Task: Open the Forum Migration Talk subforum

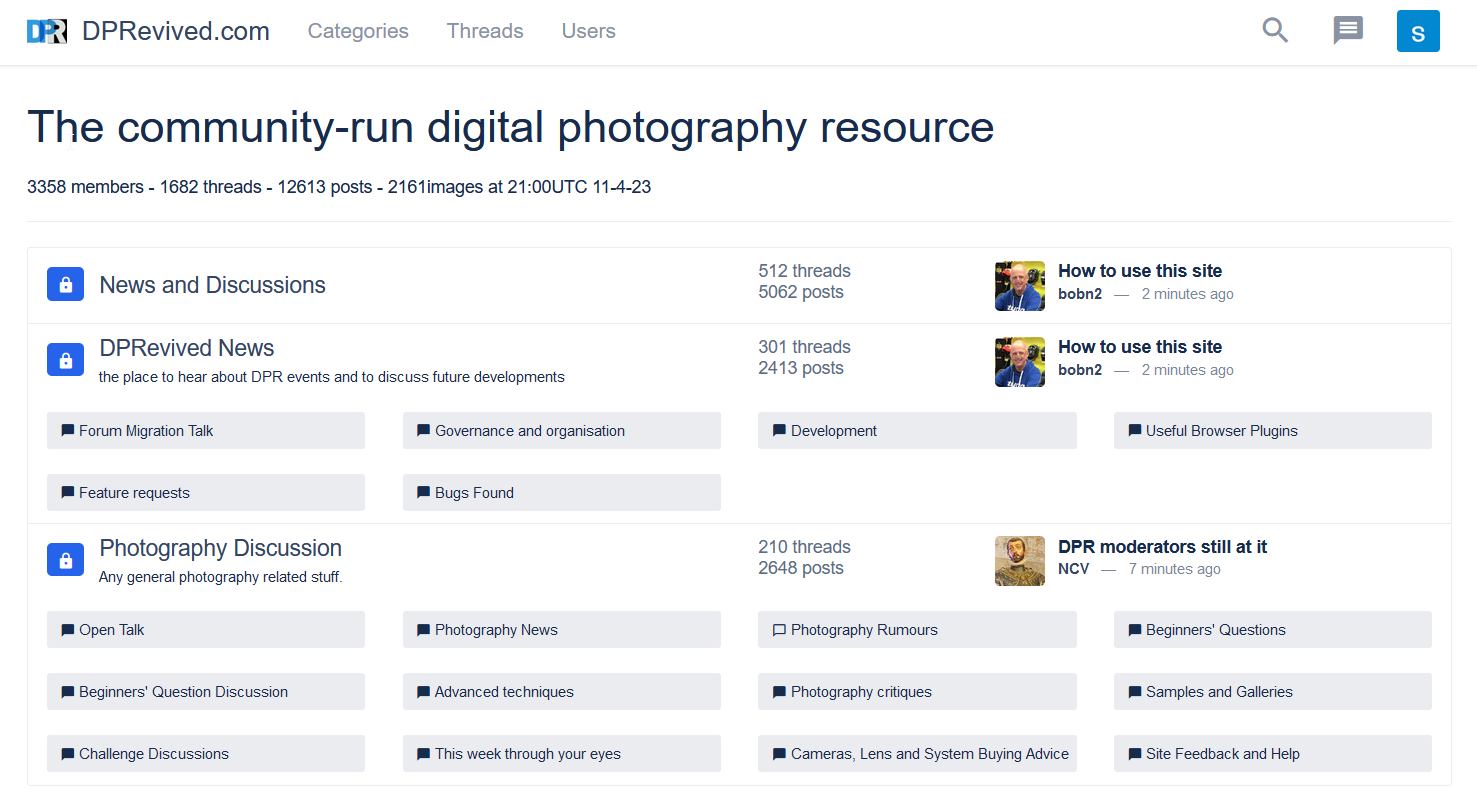Action: [206, 431]
